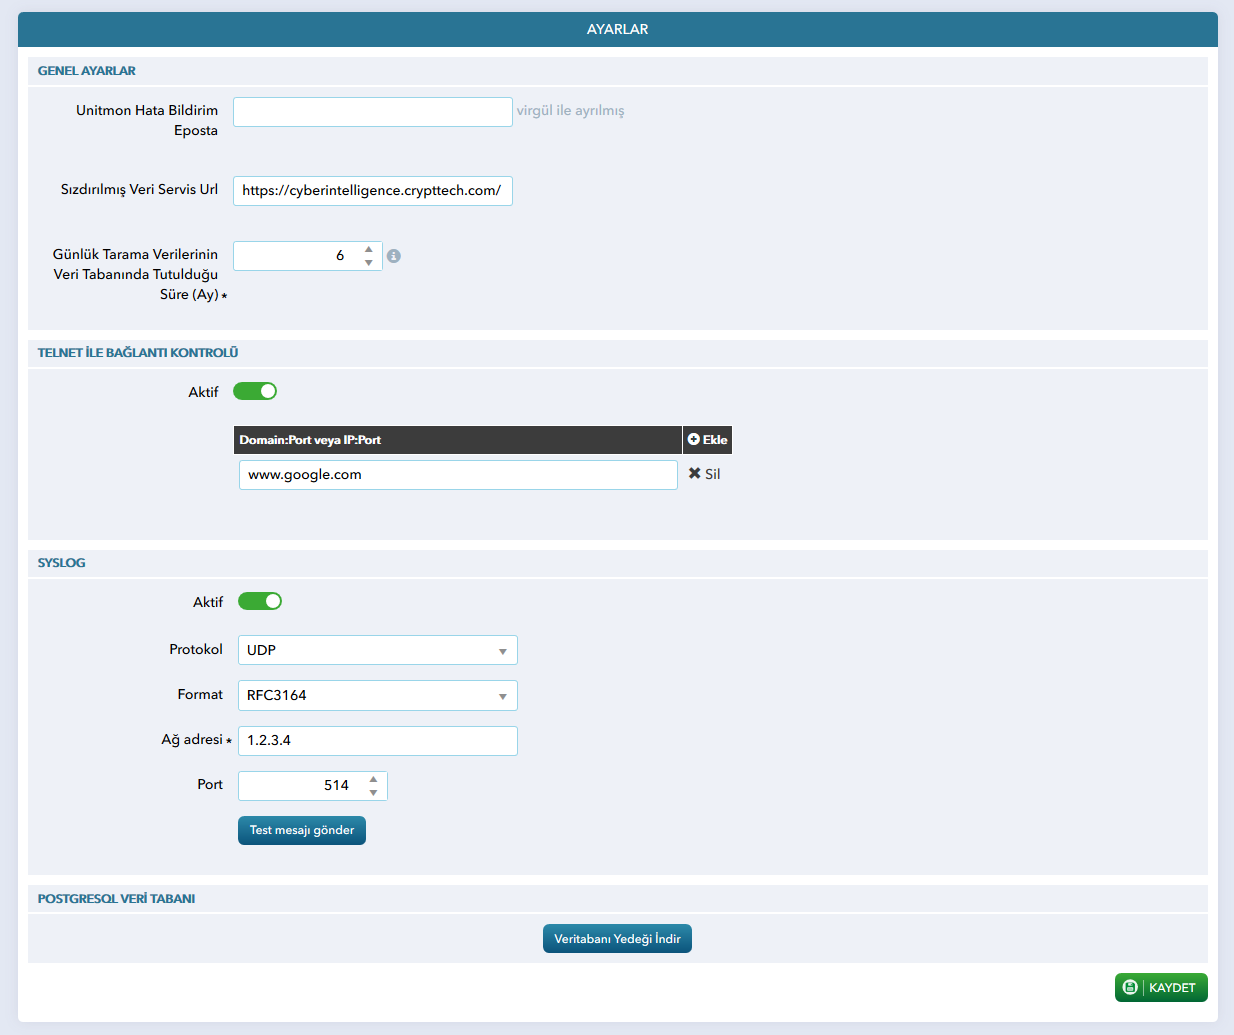Expand the Format RFC3164 dropdown

click(x=378, y=695)
